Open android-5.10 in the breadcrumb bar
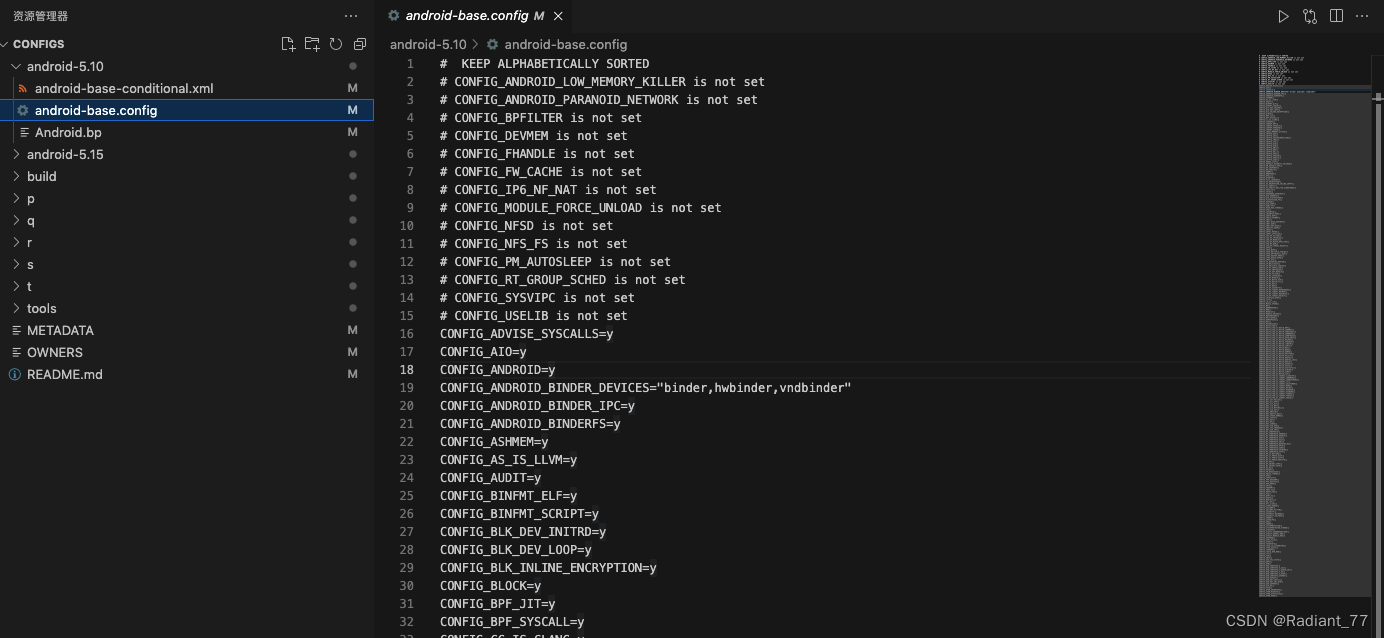 [428, 44]
